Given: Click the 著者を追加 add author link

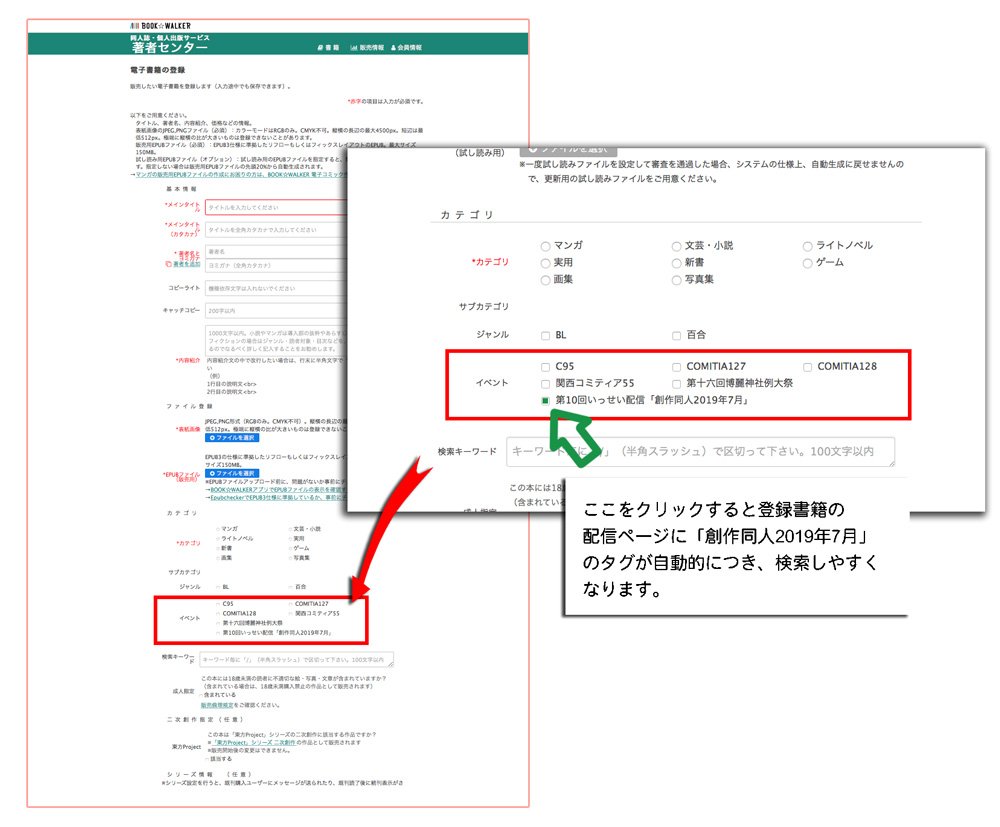Looking at the screenshot, I should click(186, 264).
